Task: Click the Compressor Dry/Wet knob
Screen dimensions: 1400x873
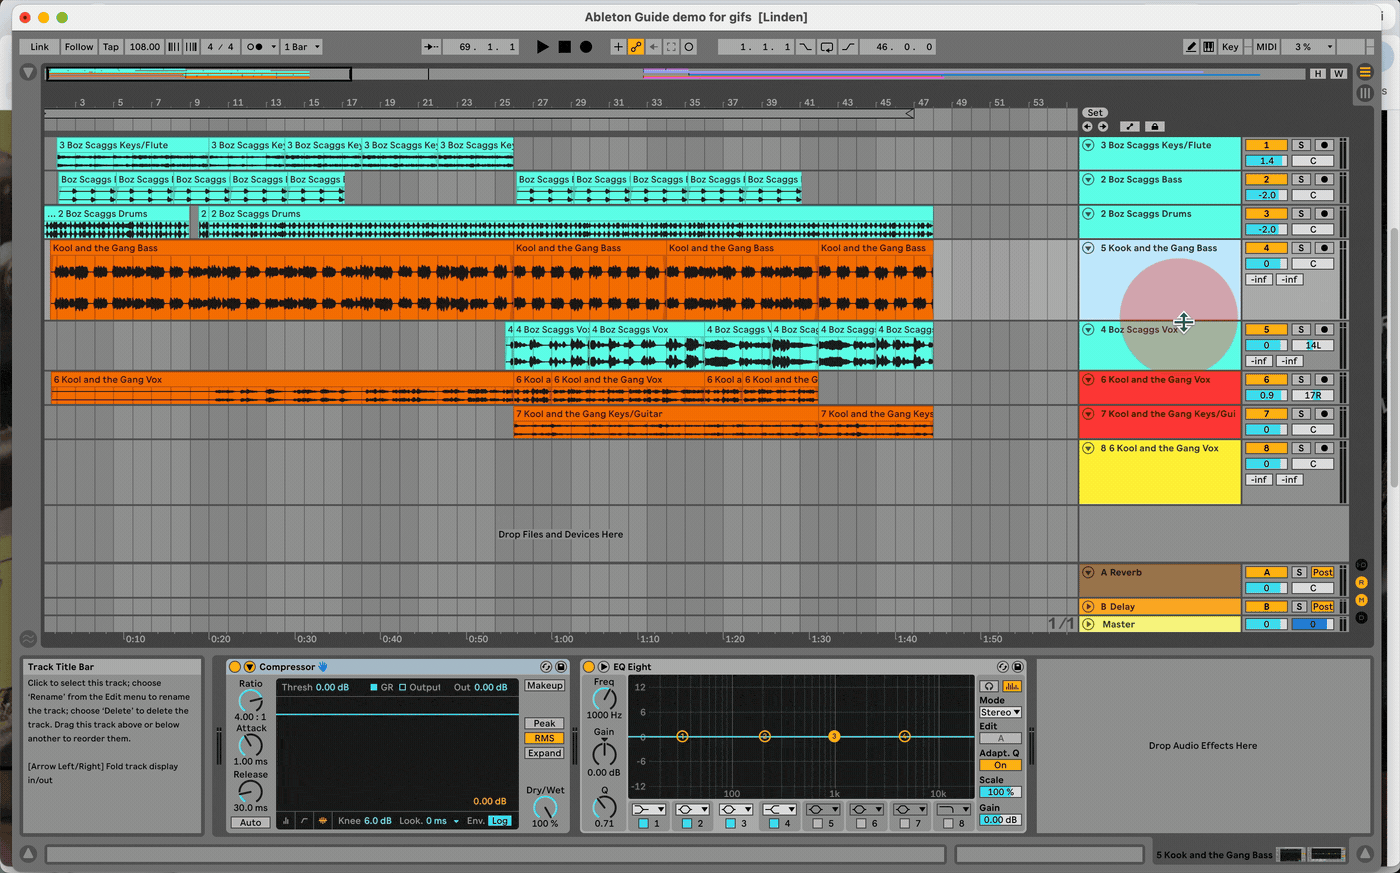Action: pyautogui.click(x=545, y=806)
